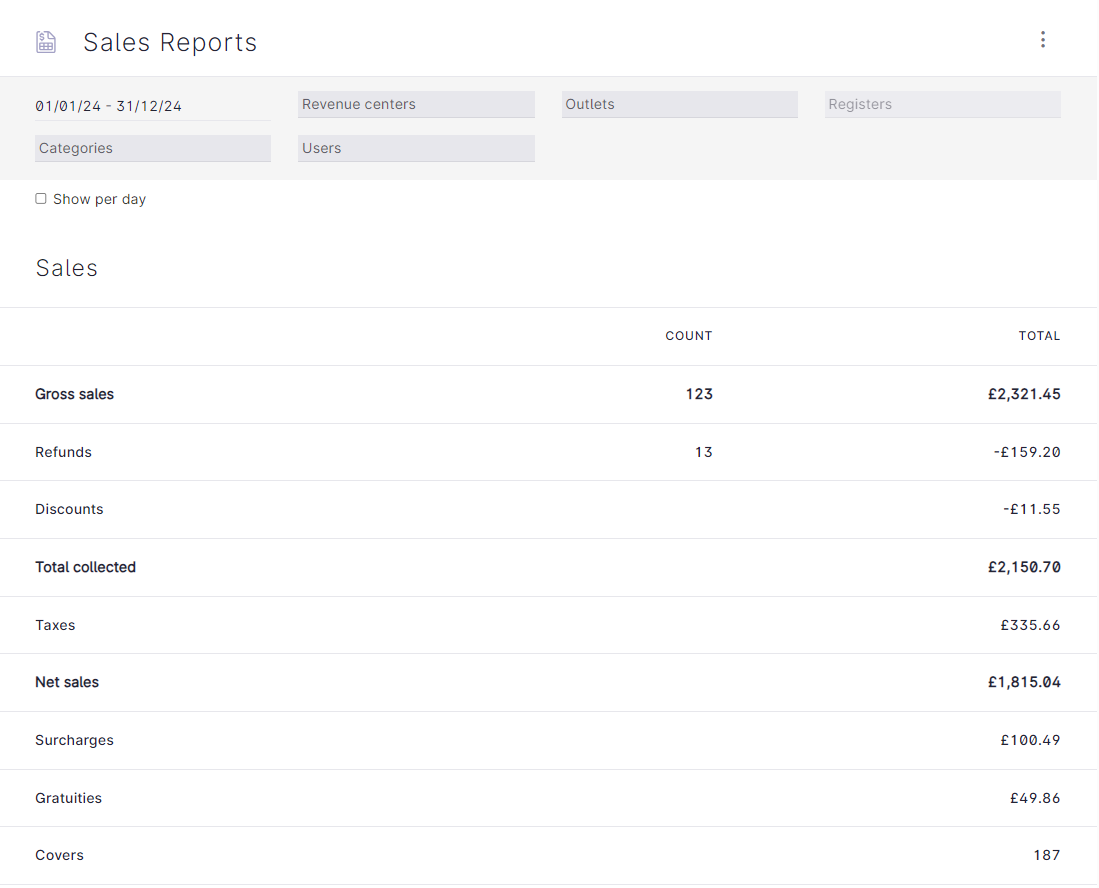The height and width of the screenshot is (888, 1099).
Task: Select the Refunds row
Action: pos(550,452)
